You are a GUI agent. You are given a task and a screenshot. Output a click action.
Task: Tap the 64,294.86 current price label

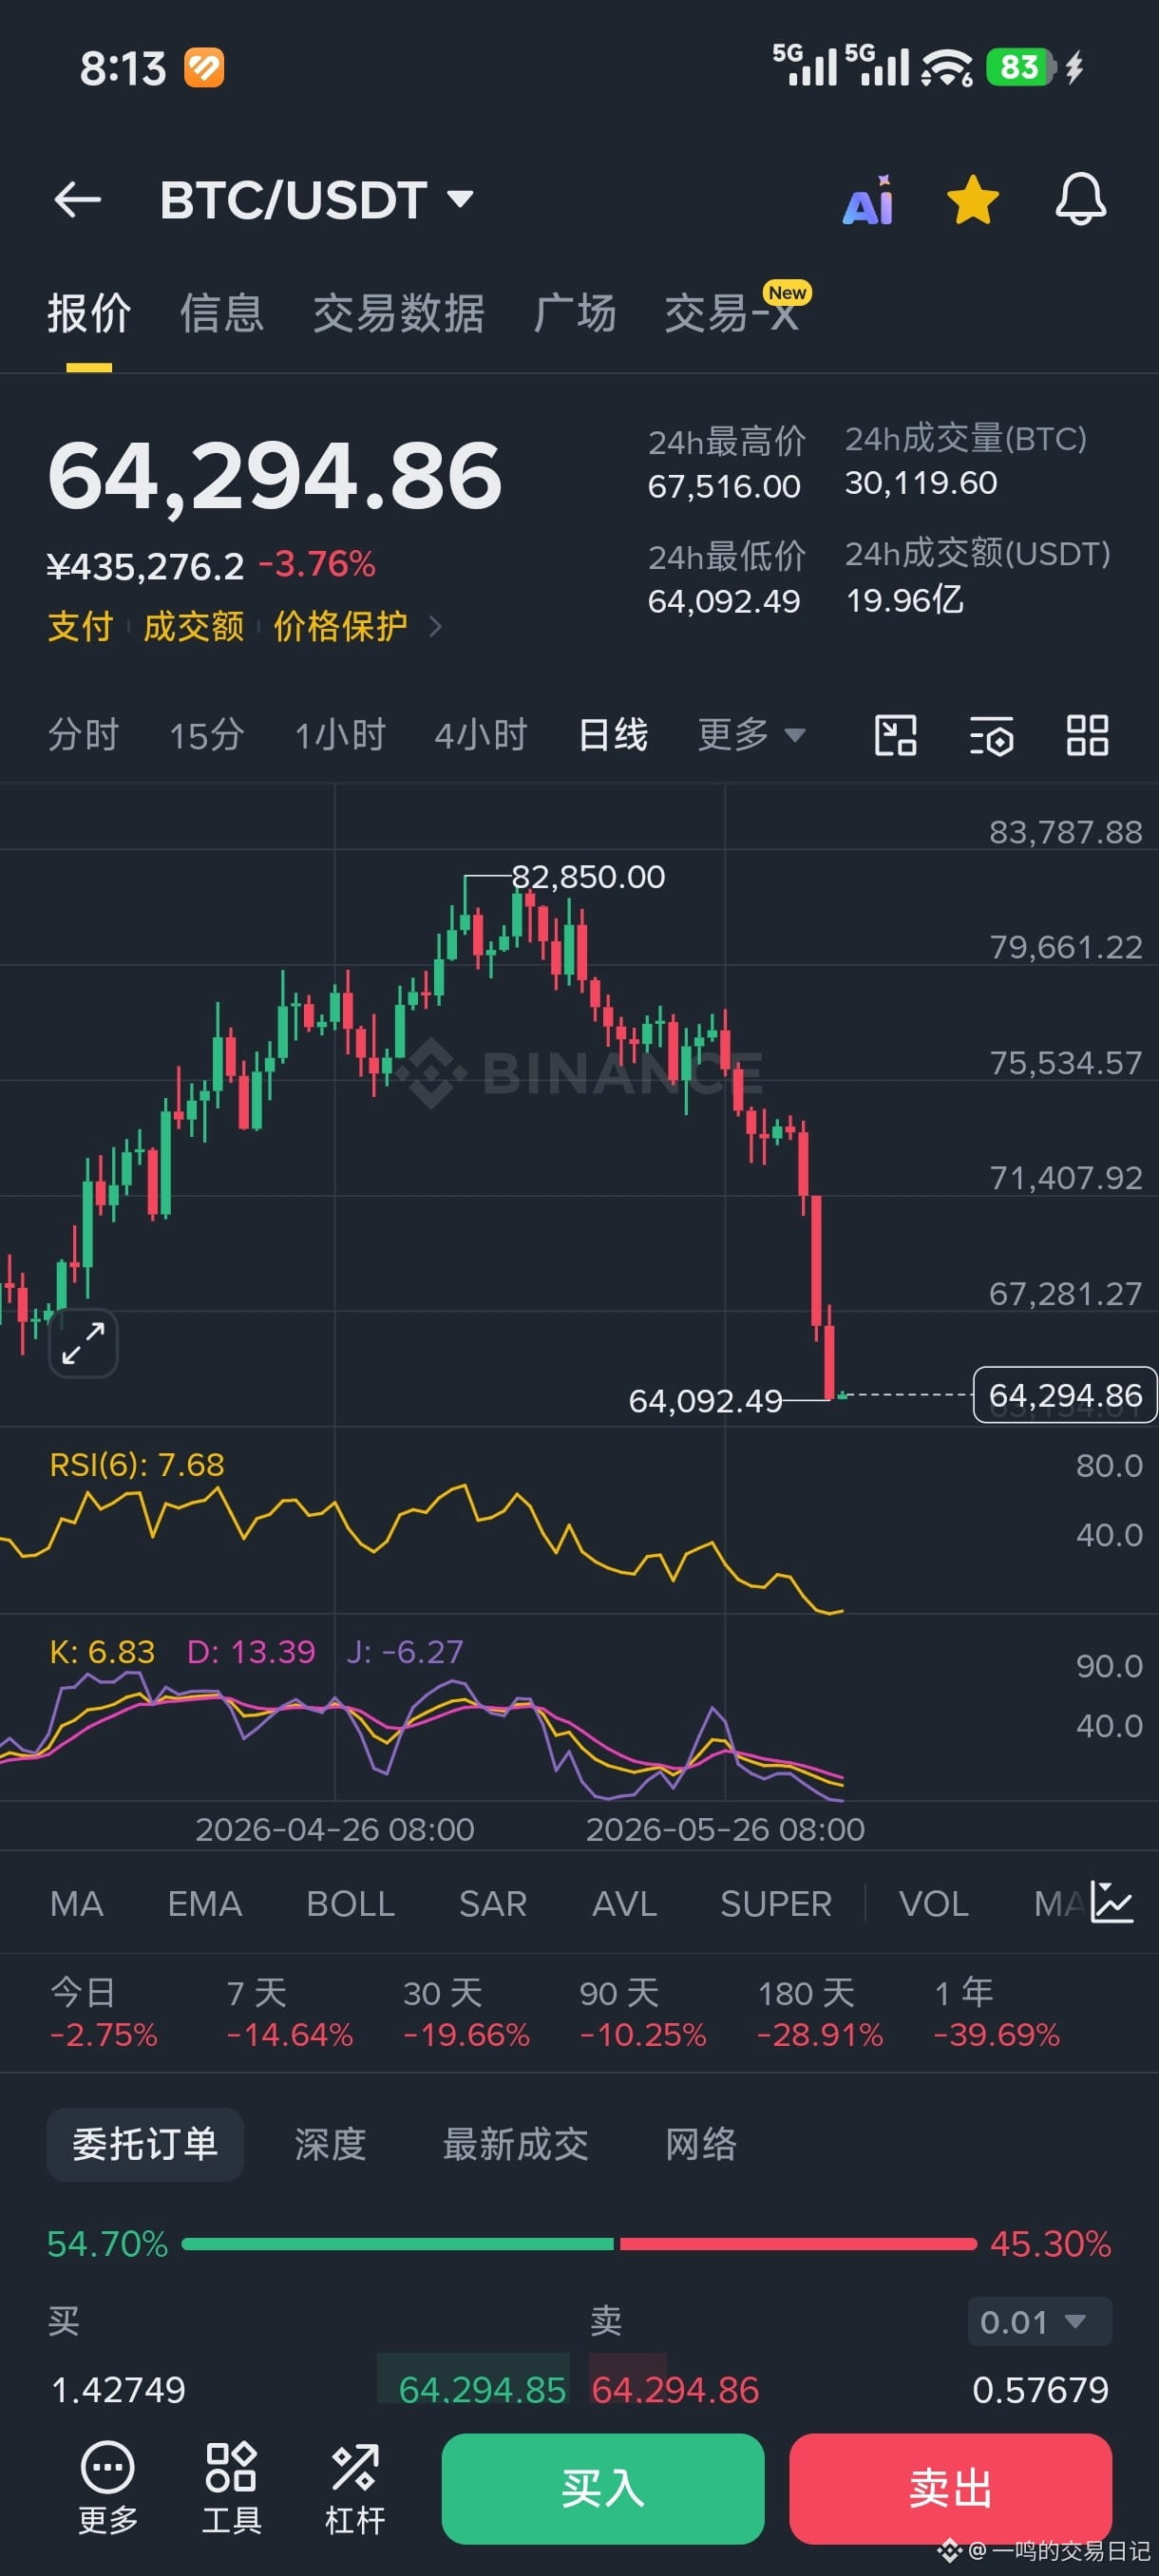(1065, 1394)
